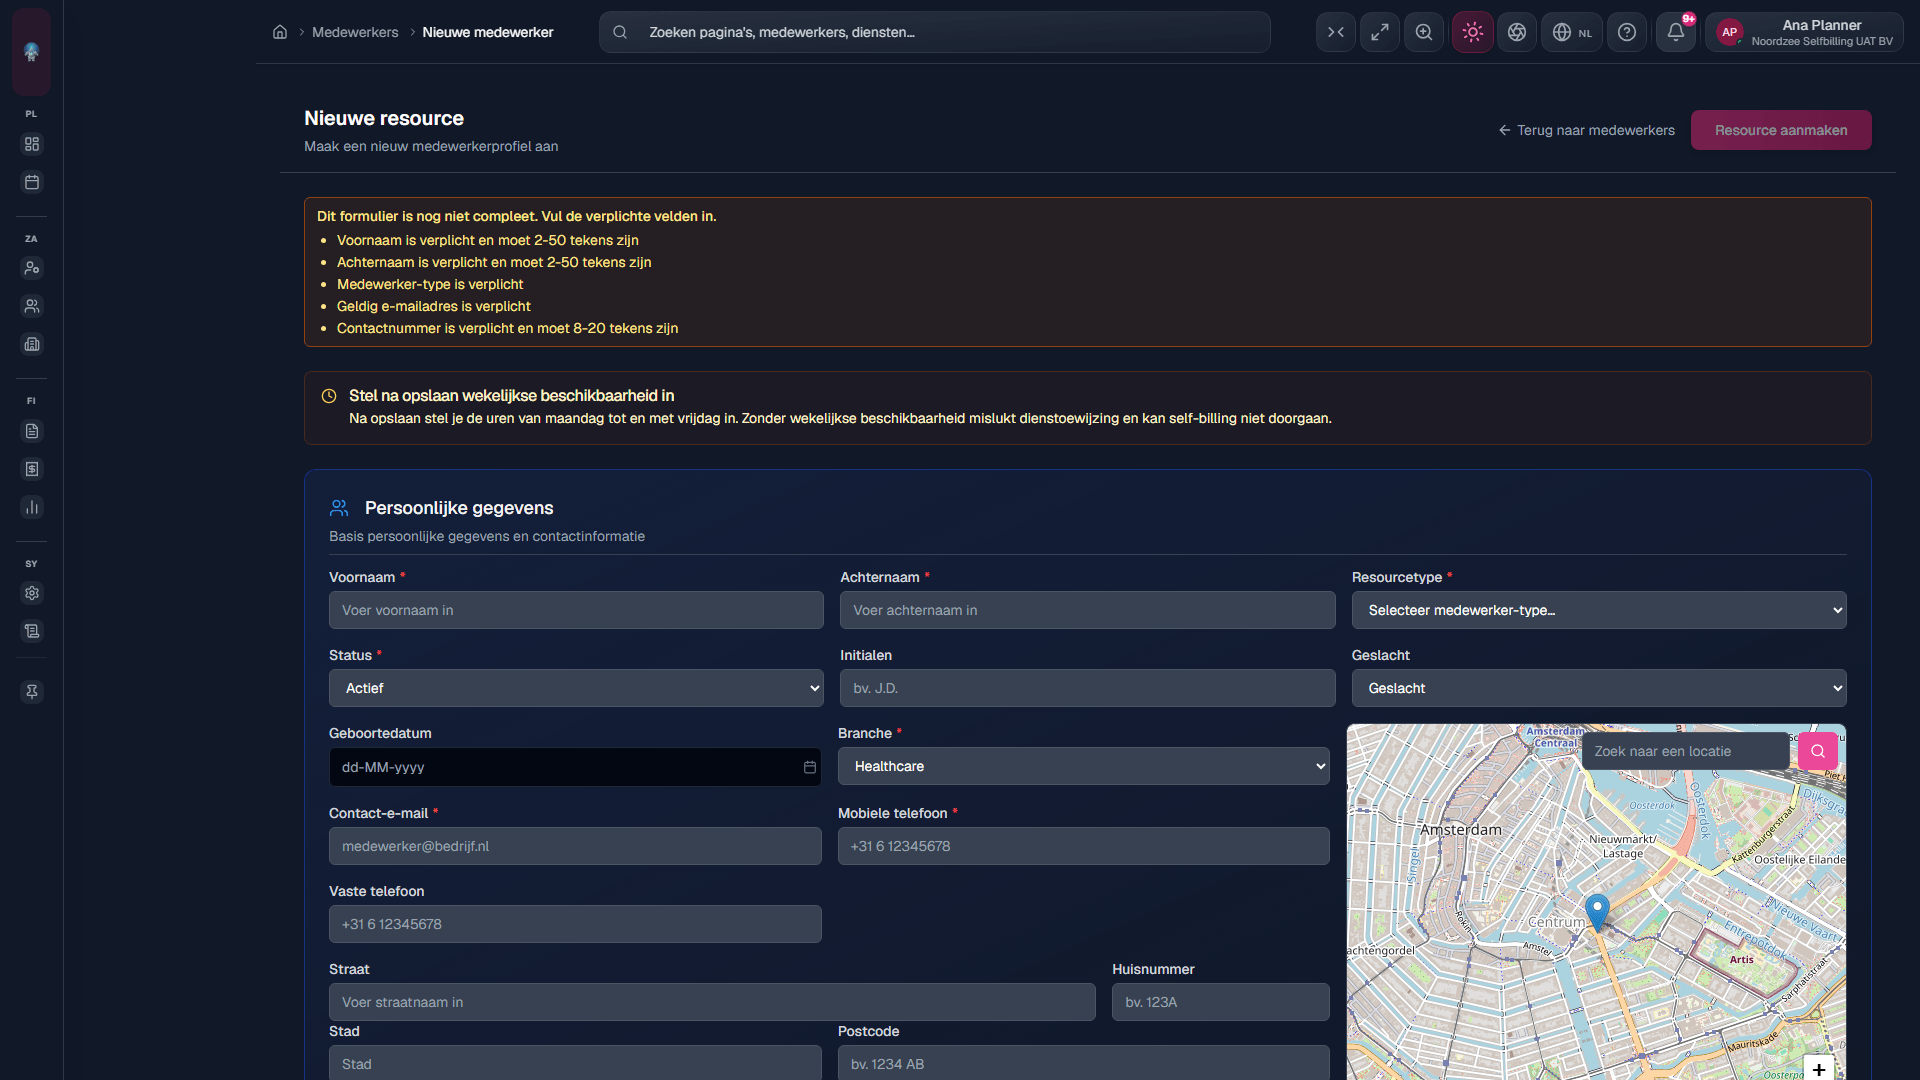Open the building icon in sidebar
Screen dimensions: 1920x1080
(32, 344)
